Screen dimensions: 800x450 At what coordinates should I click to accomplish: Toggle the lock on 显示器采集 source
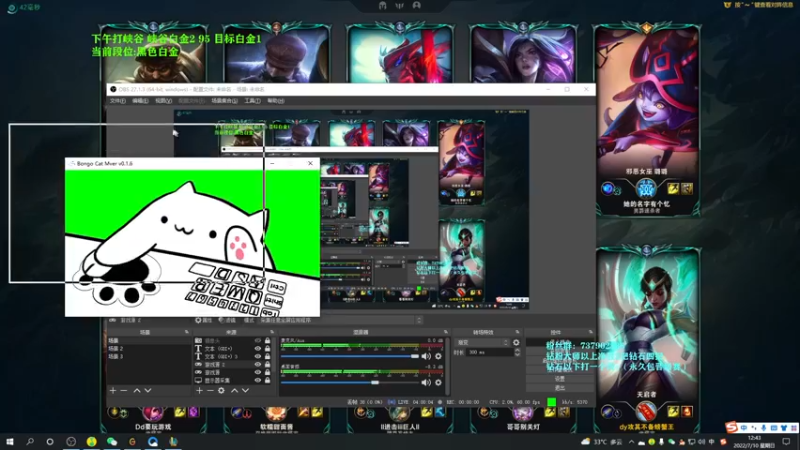[267, 380]
